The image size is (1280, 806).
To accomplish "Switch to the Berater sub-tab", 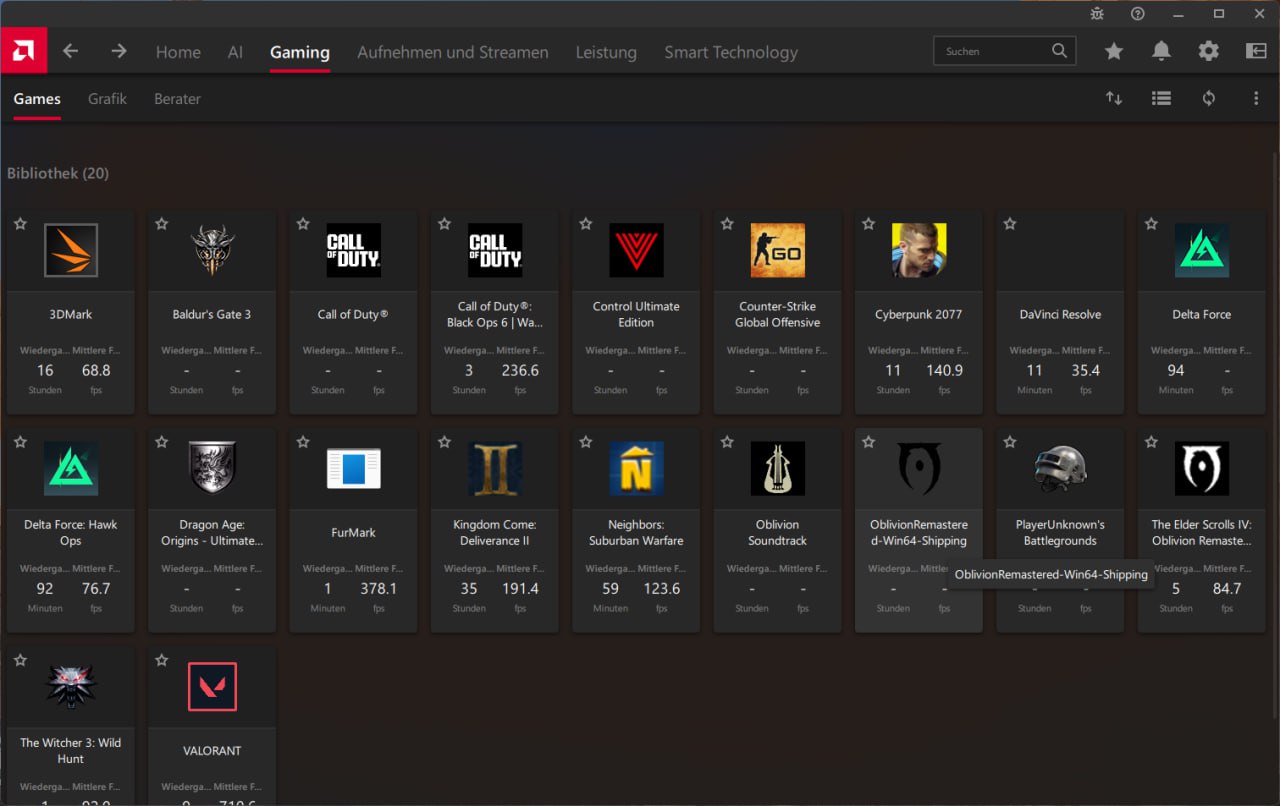I will (x=177, y=99).
